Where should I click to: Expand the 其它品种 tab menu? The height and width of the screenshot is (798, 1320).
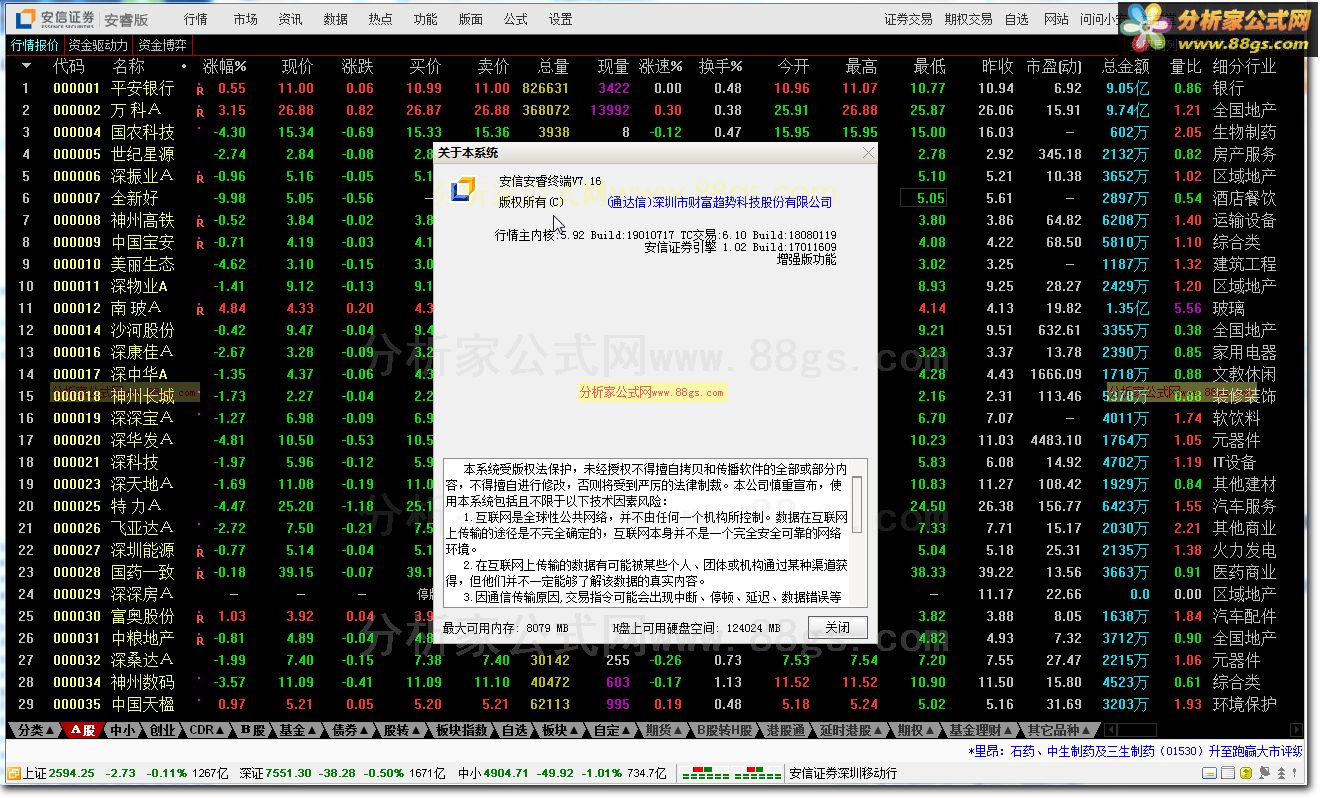point(1060,730)
